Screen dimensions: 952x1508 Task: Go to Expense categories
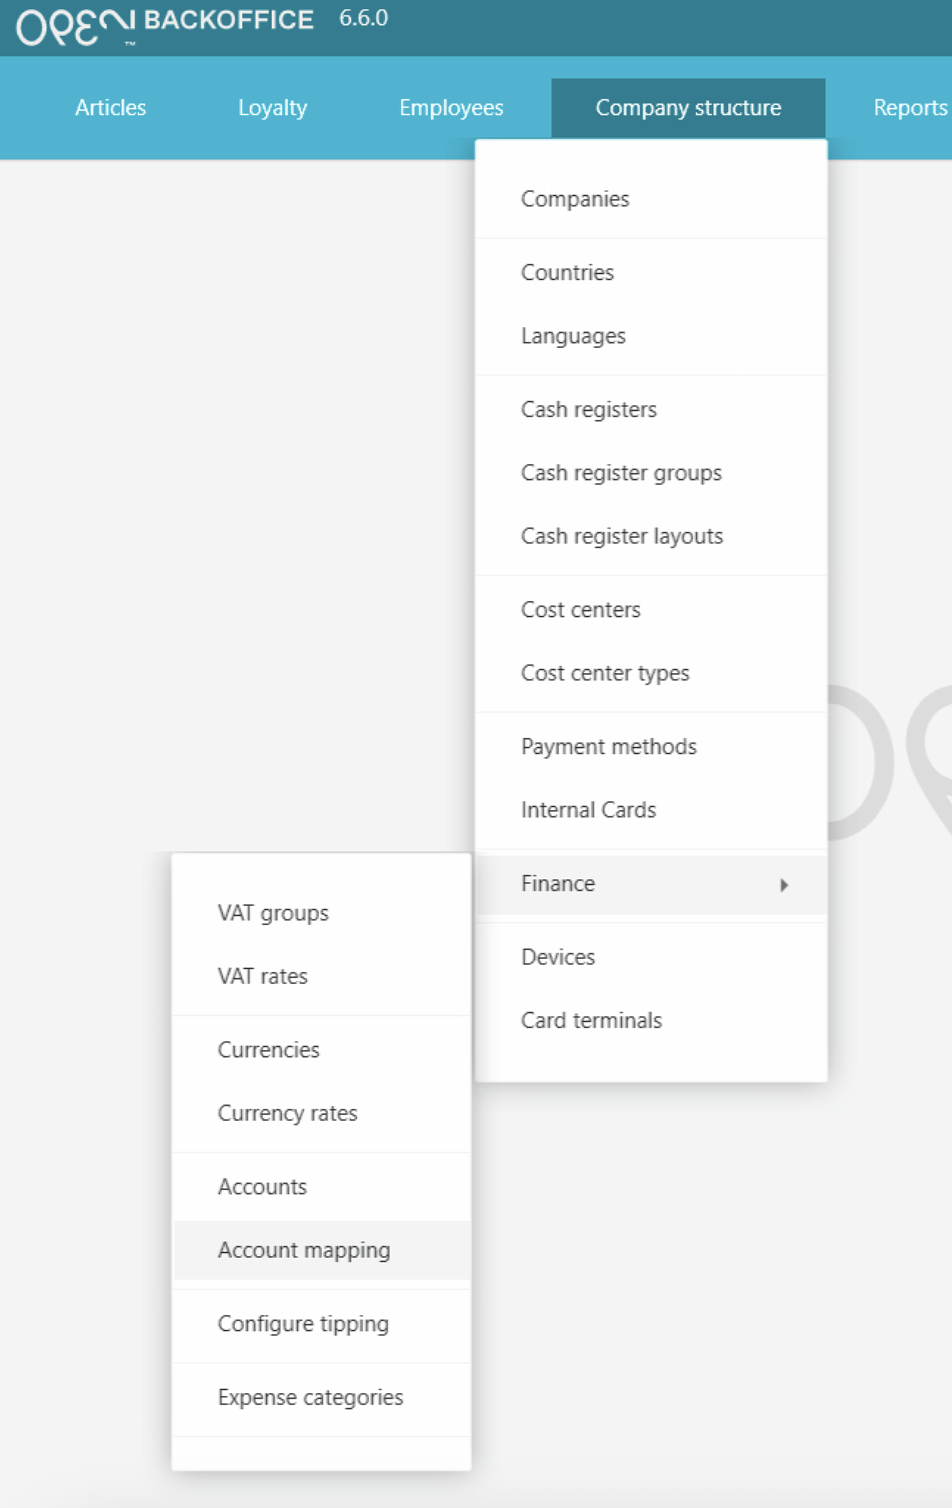pos(310,1397)
